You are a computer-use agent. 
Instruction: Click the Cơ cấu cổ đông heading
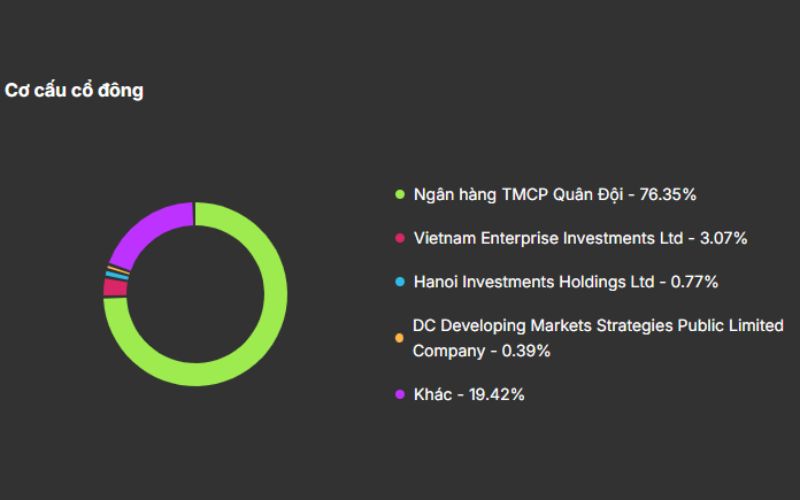point(74,91)
